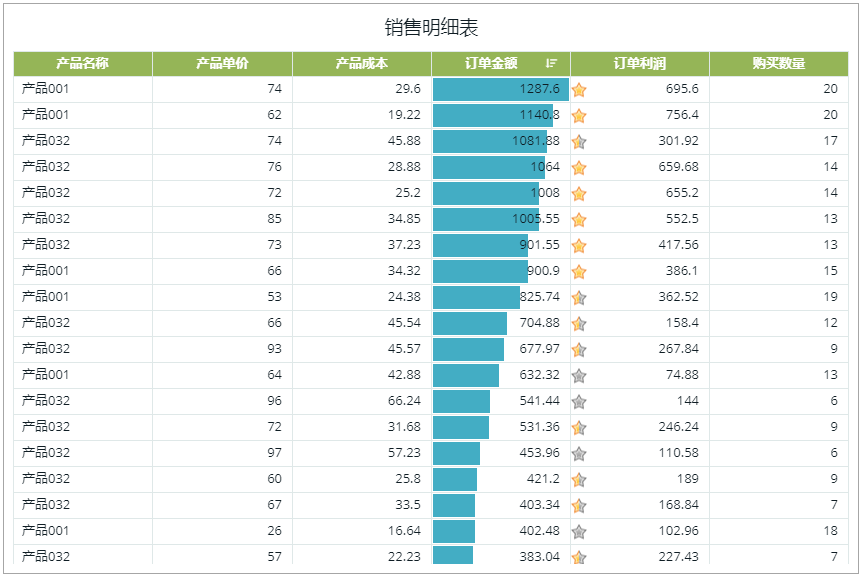Click the star icon beside profit 110.58
The image size is (860, 576).
pyautogui.click(x=579, y=454)
